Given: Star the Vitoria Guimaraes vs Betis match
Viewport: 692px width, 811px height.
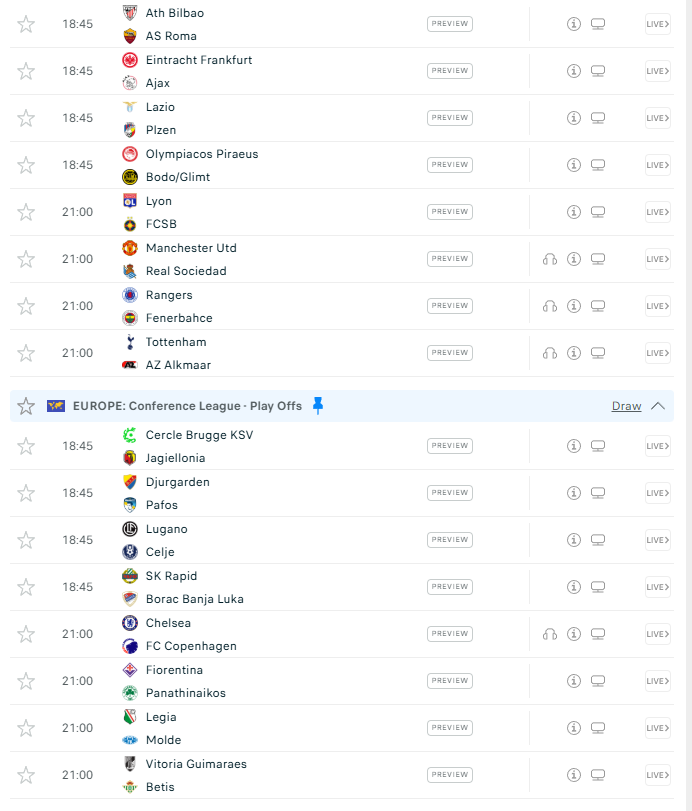Looking at the screenshot, I should 26,775.
